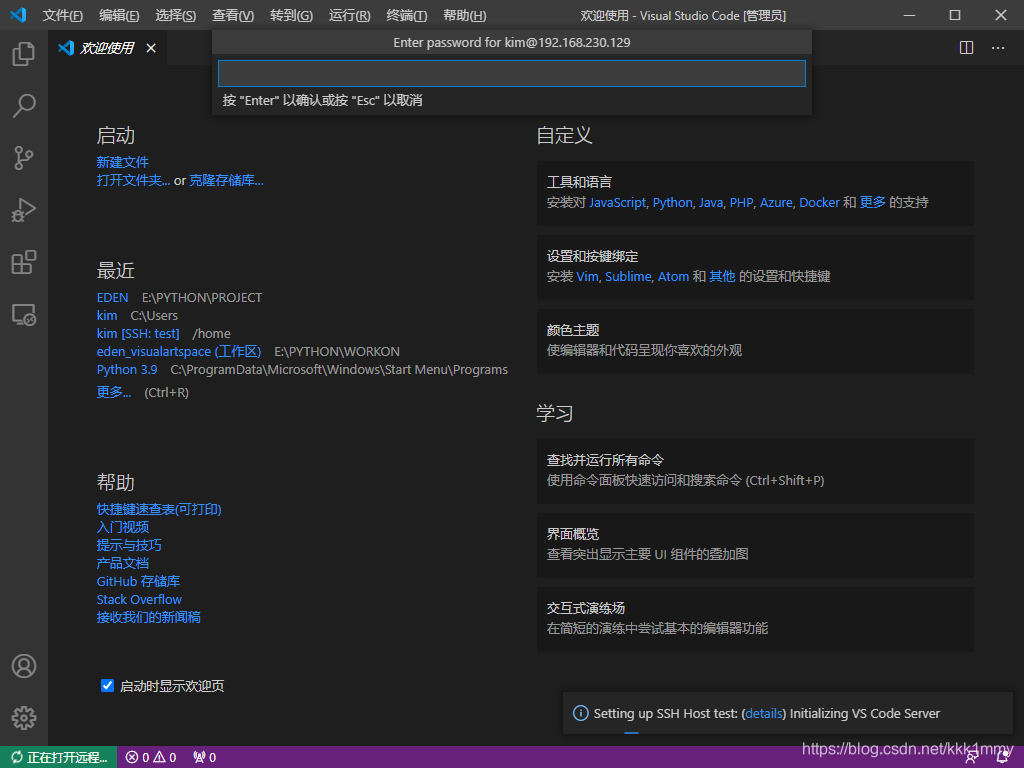Open the Run and Debug view
Screen dimensions: 1024x768
(x=24, y=210)
